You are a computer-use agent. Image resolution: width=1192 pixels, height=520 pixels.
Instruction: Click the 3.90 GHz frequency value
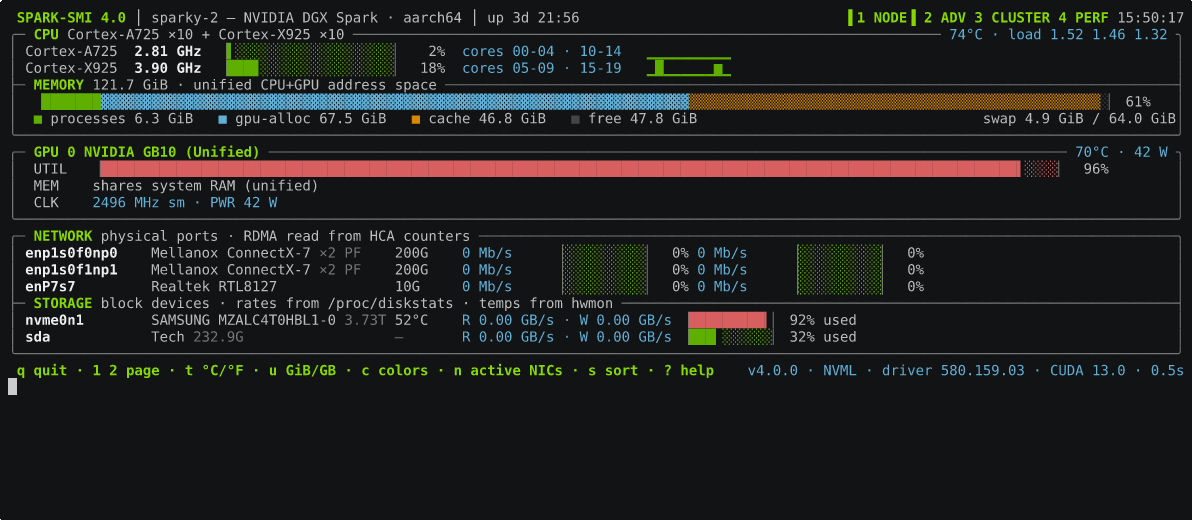[168, 68]
